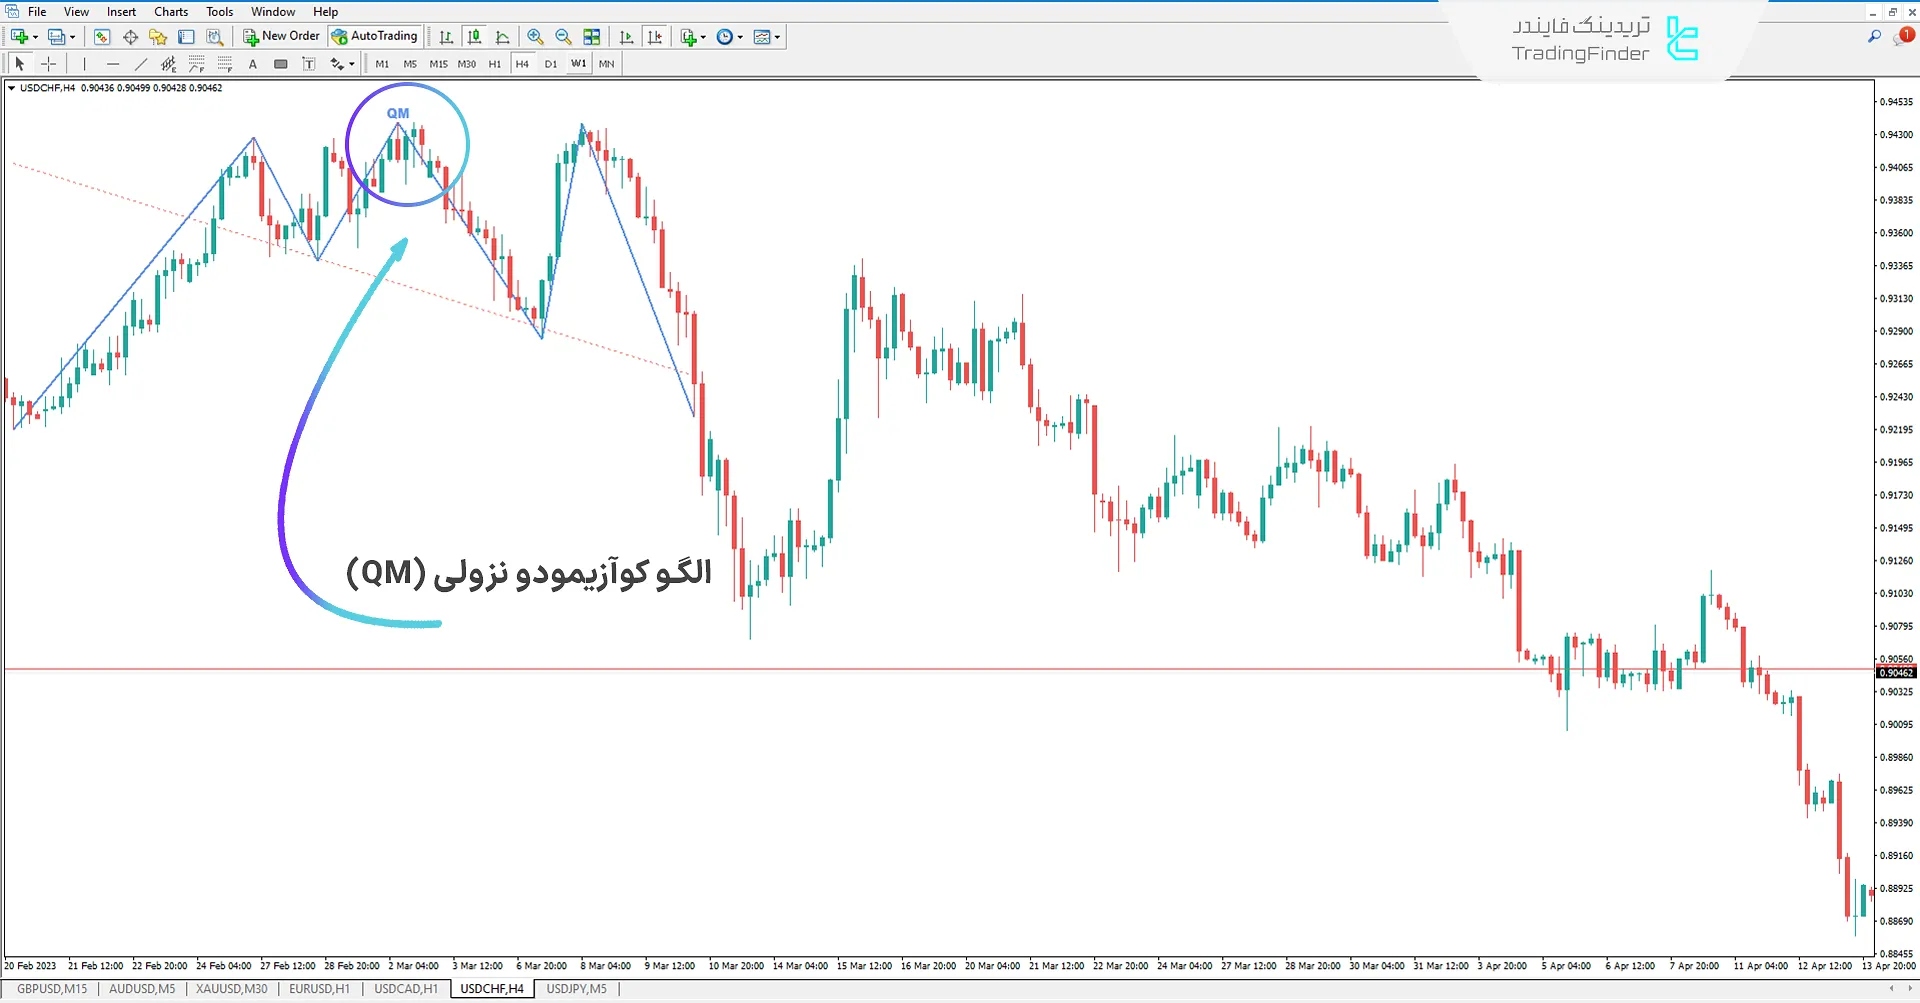
Task: Open the Charts menu
Action: point(171,12)
